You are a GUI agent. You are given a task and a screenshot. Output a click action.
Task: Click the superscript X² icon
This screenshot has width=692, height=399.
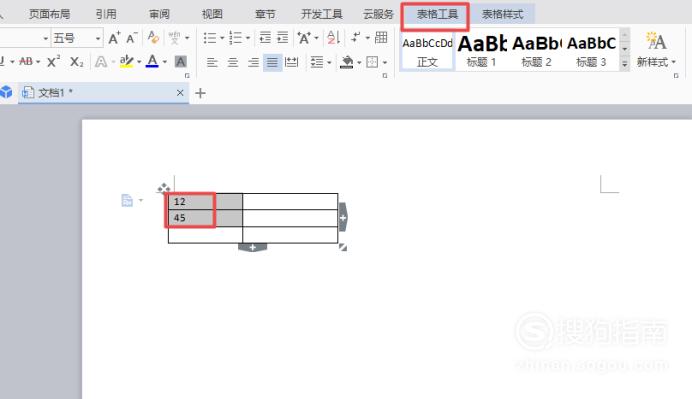53,62
